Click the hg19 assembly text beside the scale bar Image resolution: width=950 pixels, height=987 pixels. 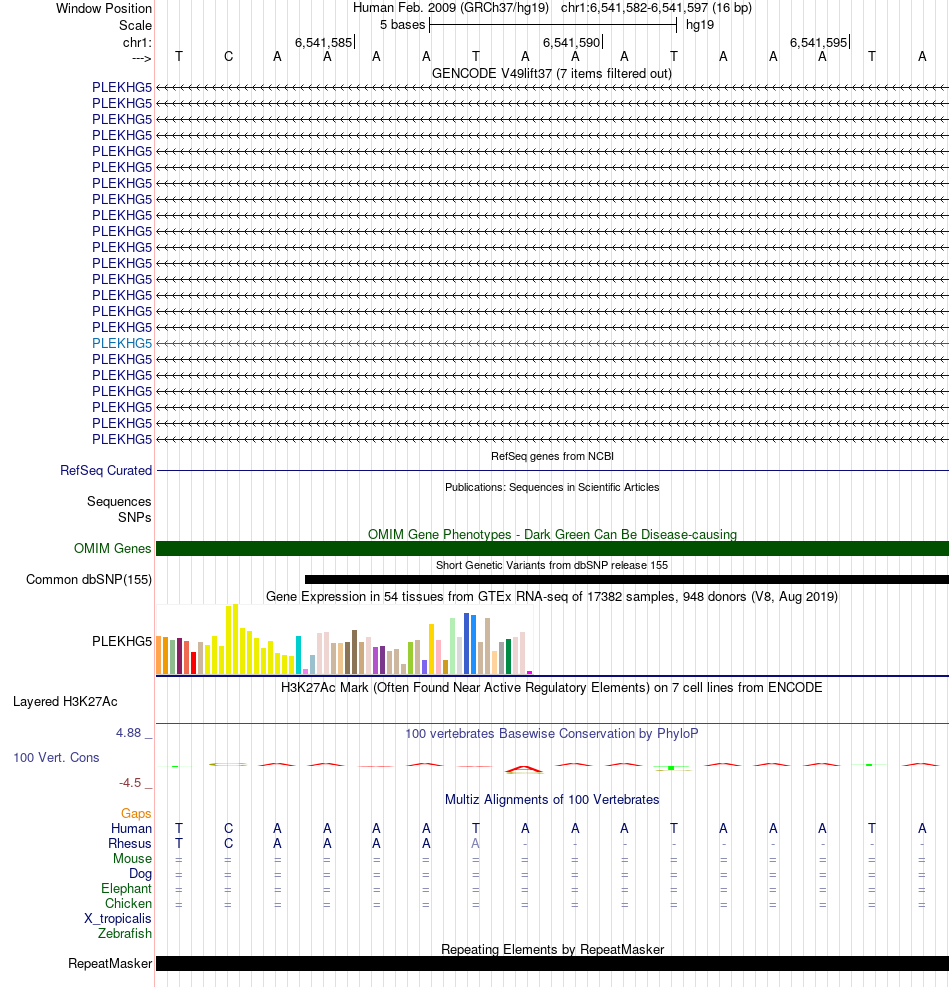click(700, 25)
